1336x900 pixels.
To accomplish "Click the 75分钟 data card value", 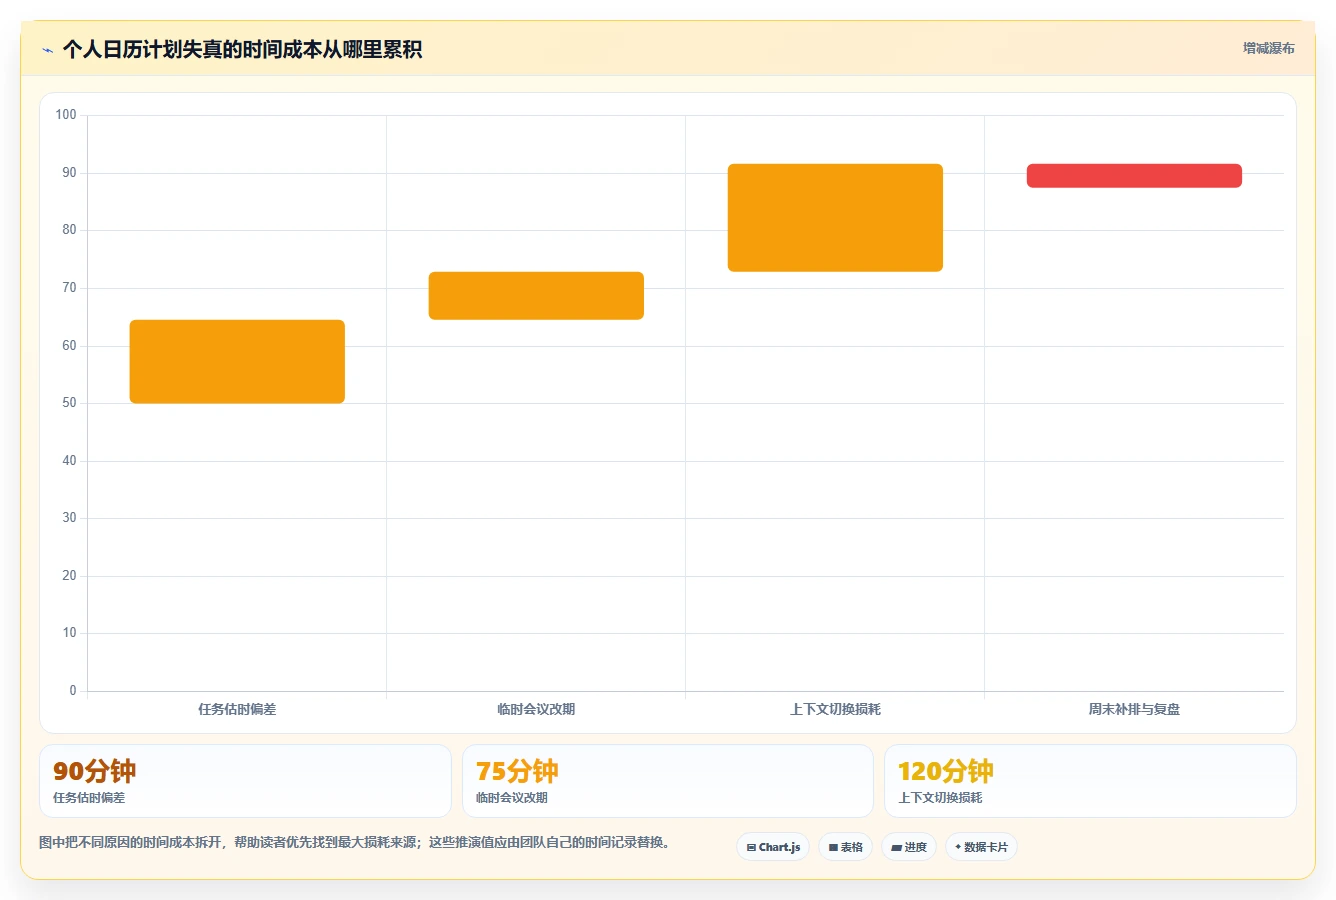I will tap(517, 771).
